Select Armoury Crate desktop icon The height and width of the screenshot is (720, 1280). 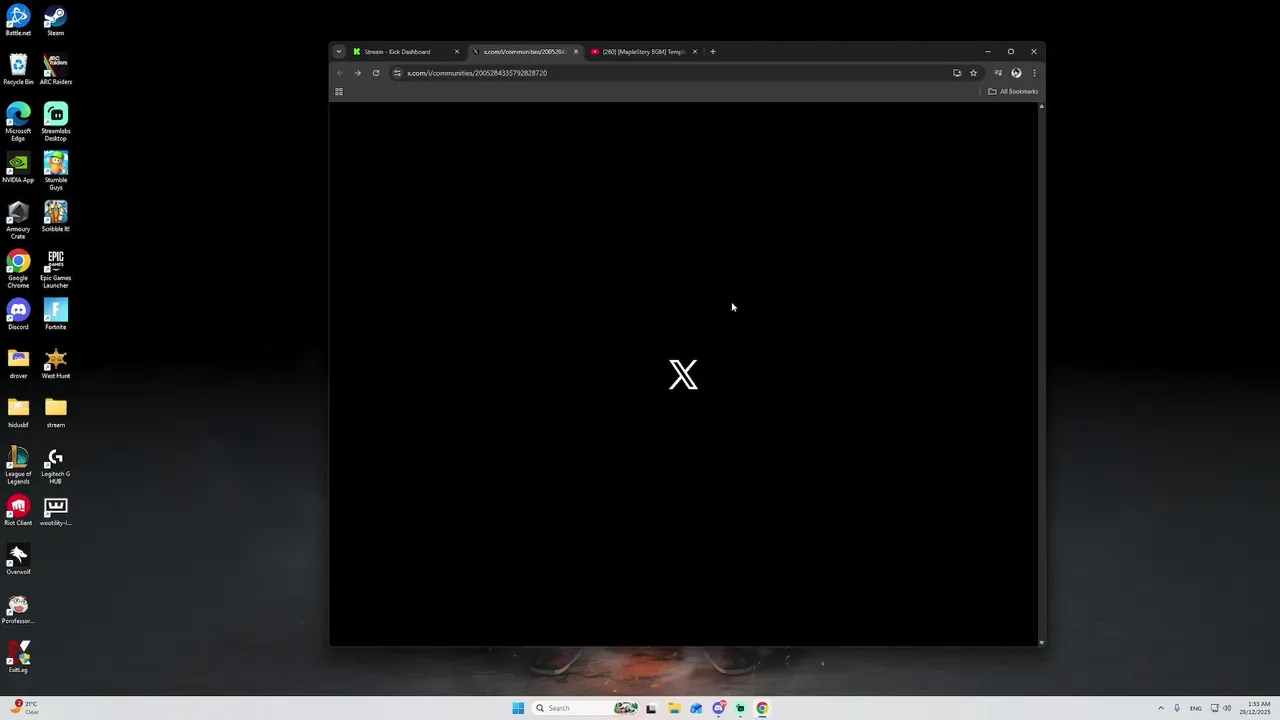pyautogui.click(x=18, y=220)
